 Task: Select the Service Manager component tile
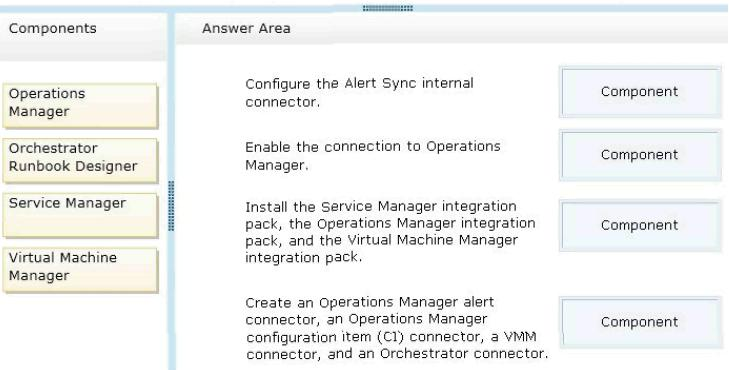(x=80, y=215)
